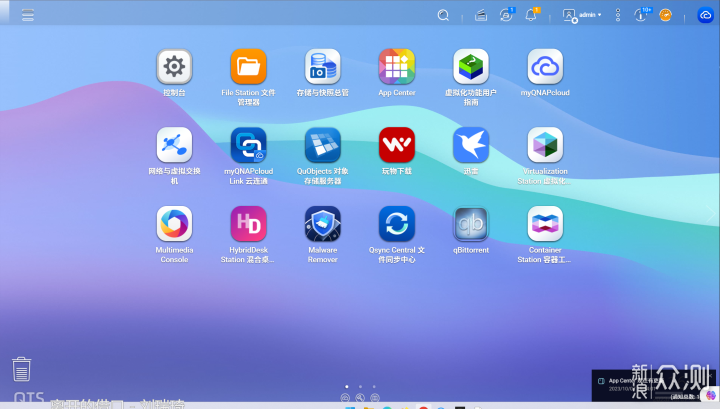Click the third round bottom shortcut icon
The width and height of the screenshot is (720, 409).
(375, 398)
